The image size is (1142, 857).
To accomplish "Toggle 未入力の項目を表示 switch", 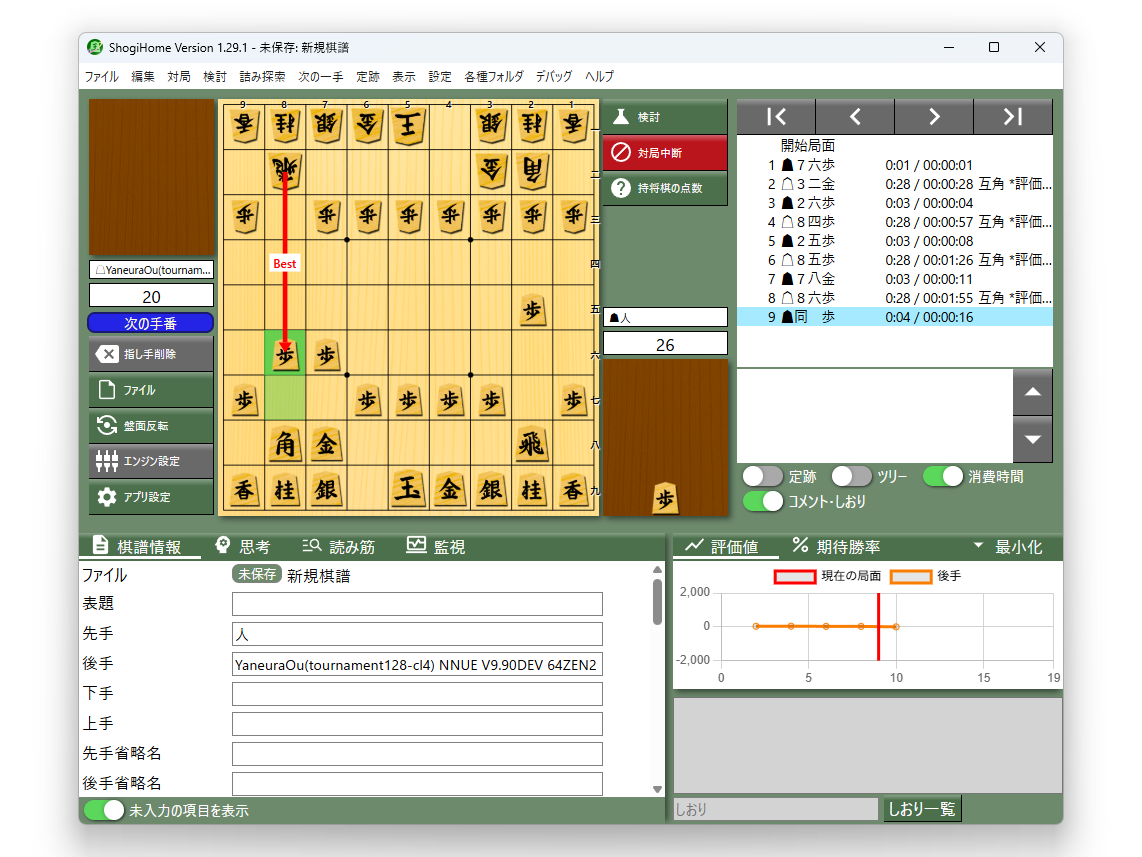I will tap(104, 810).
